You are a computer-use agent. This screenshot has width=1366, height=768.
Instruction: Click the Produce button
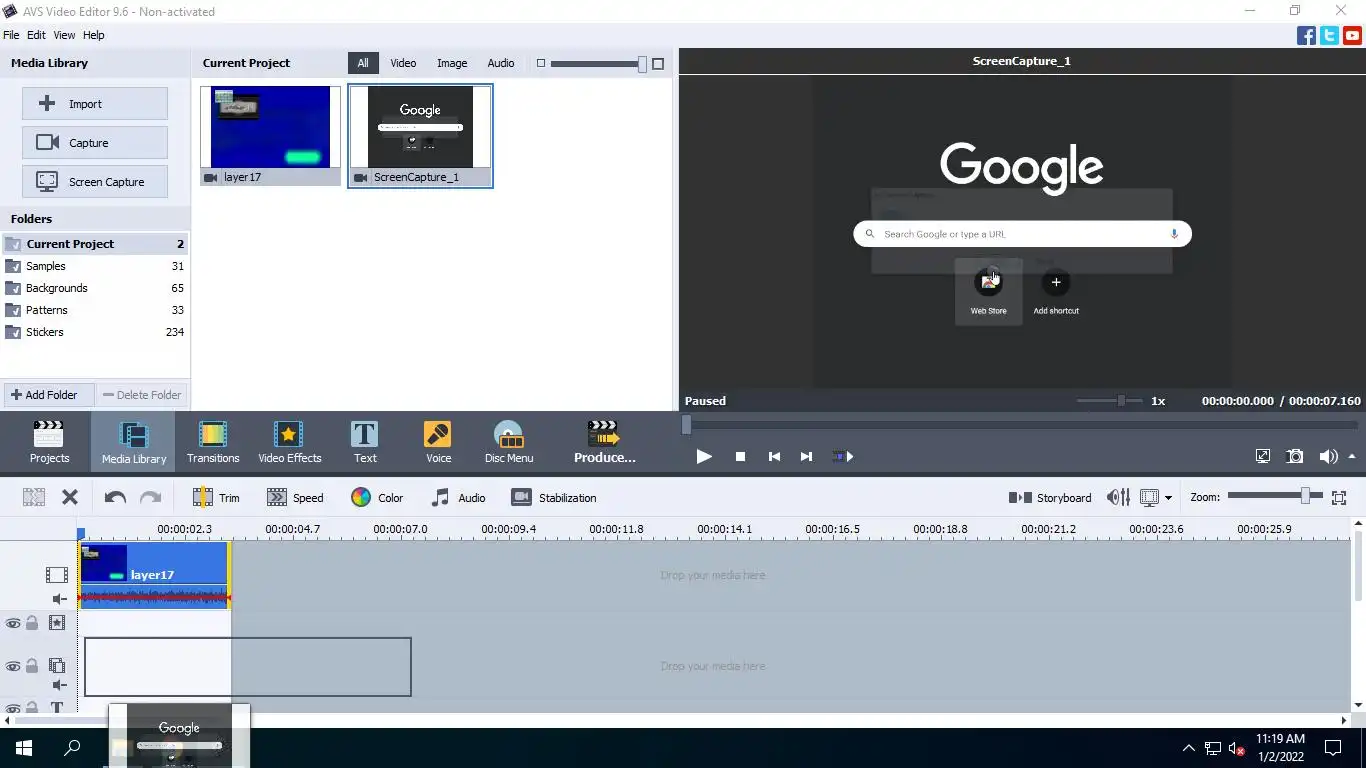(604, 442)
